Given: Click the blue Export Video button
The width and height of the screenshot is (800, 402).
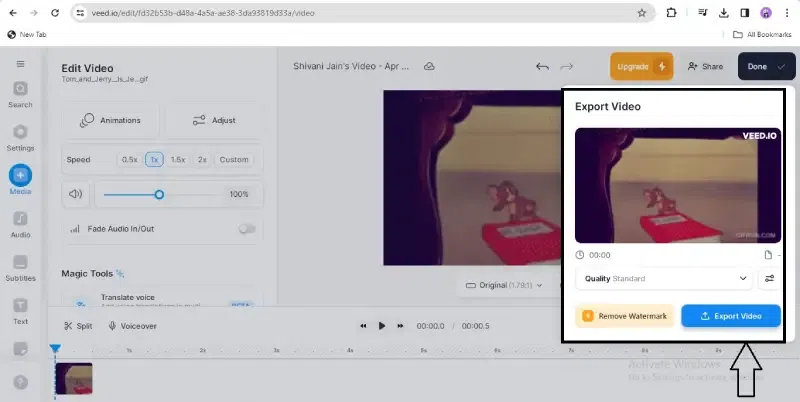Looking at the screenshot, I should tap(731, 316).
